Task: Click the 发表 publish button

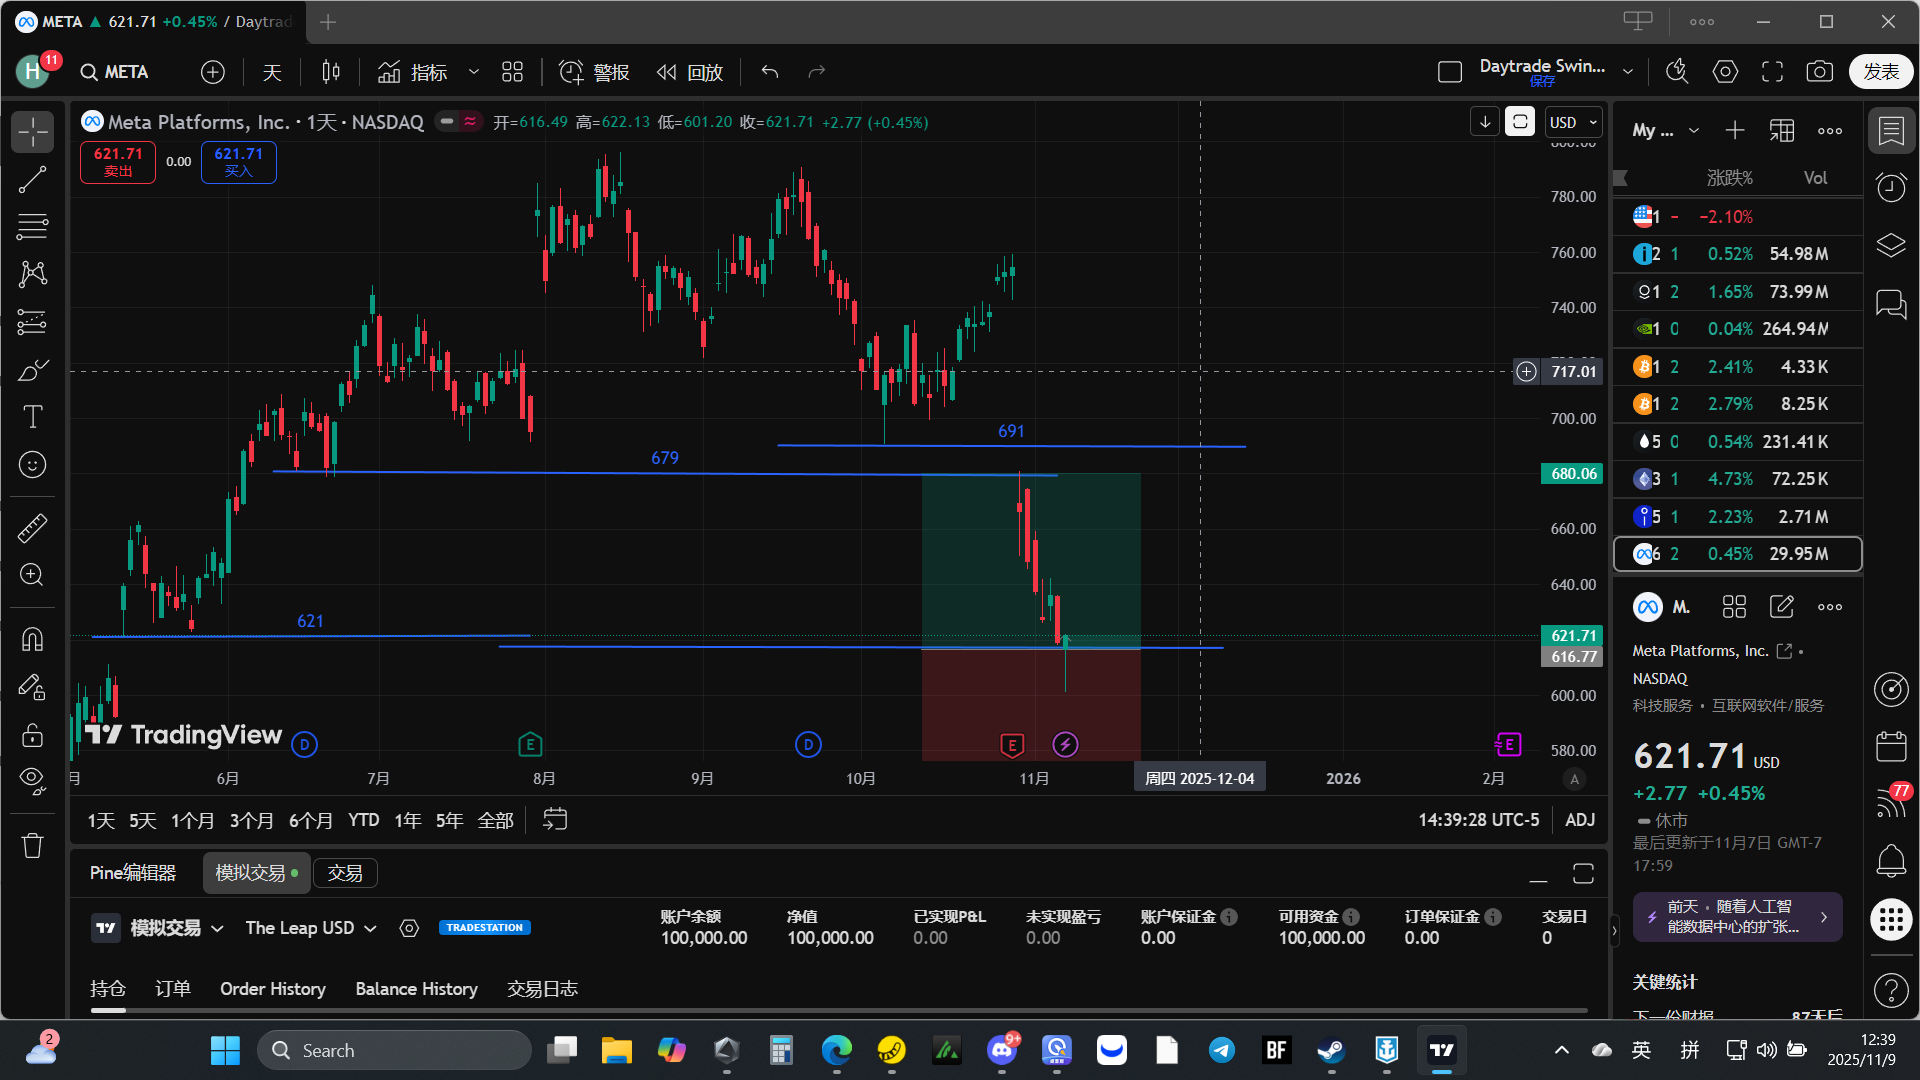Action: (x=1880, y=72)
